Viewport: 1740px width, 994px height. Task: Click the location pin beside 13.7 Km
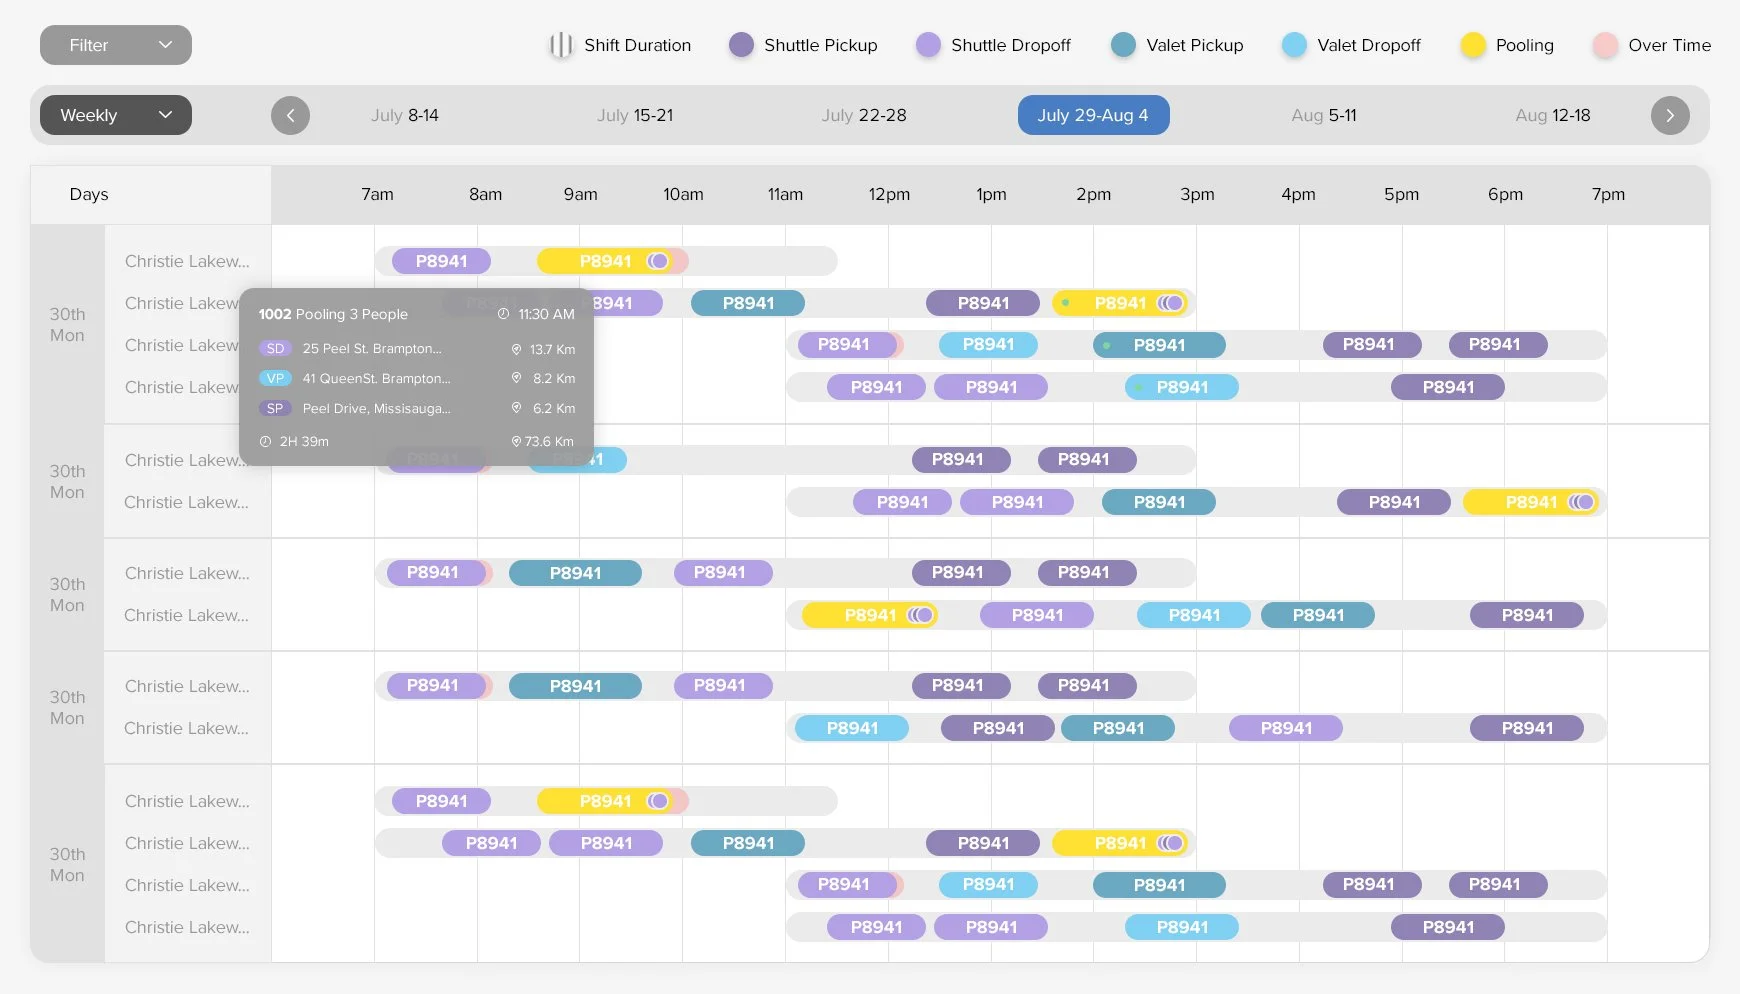coord(516,349)
